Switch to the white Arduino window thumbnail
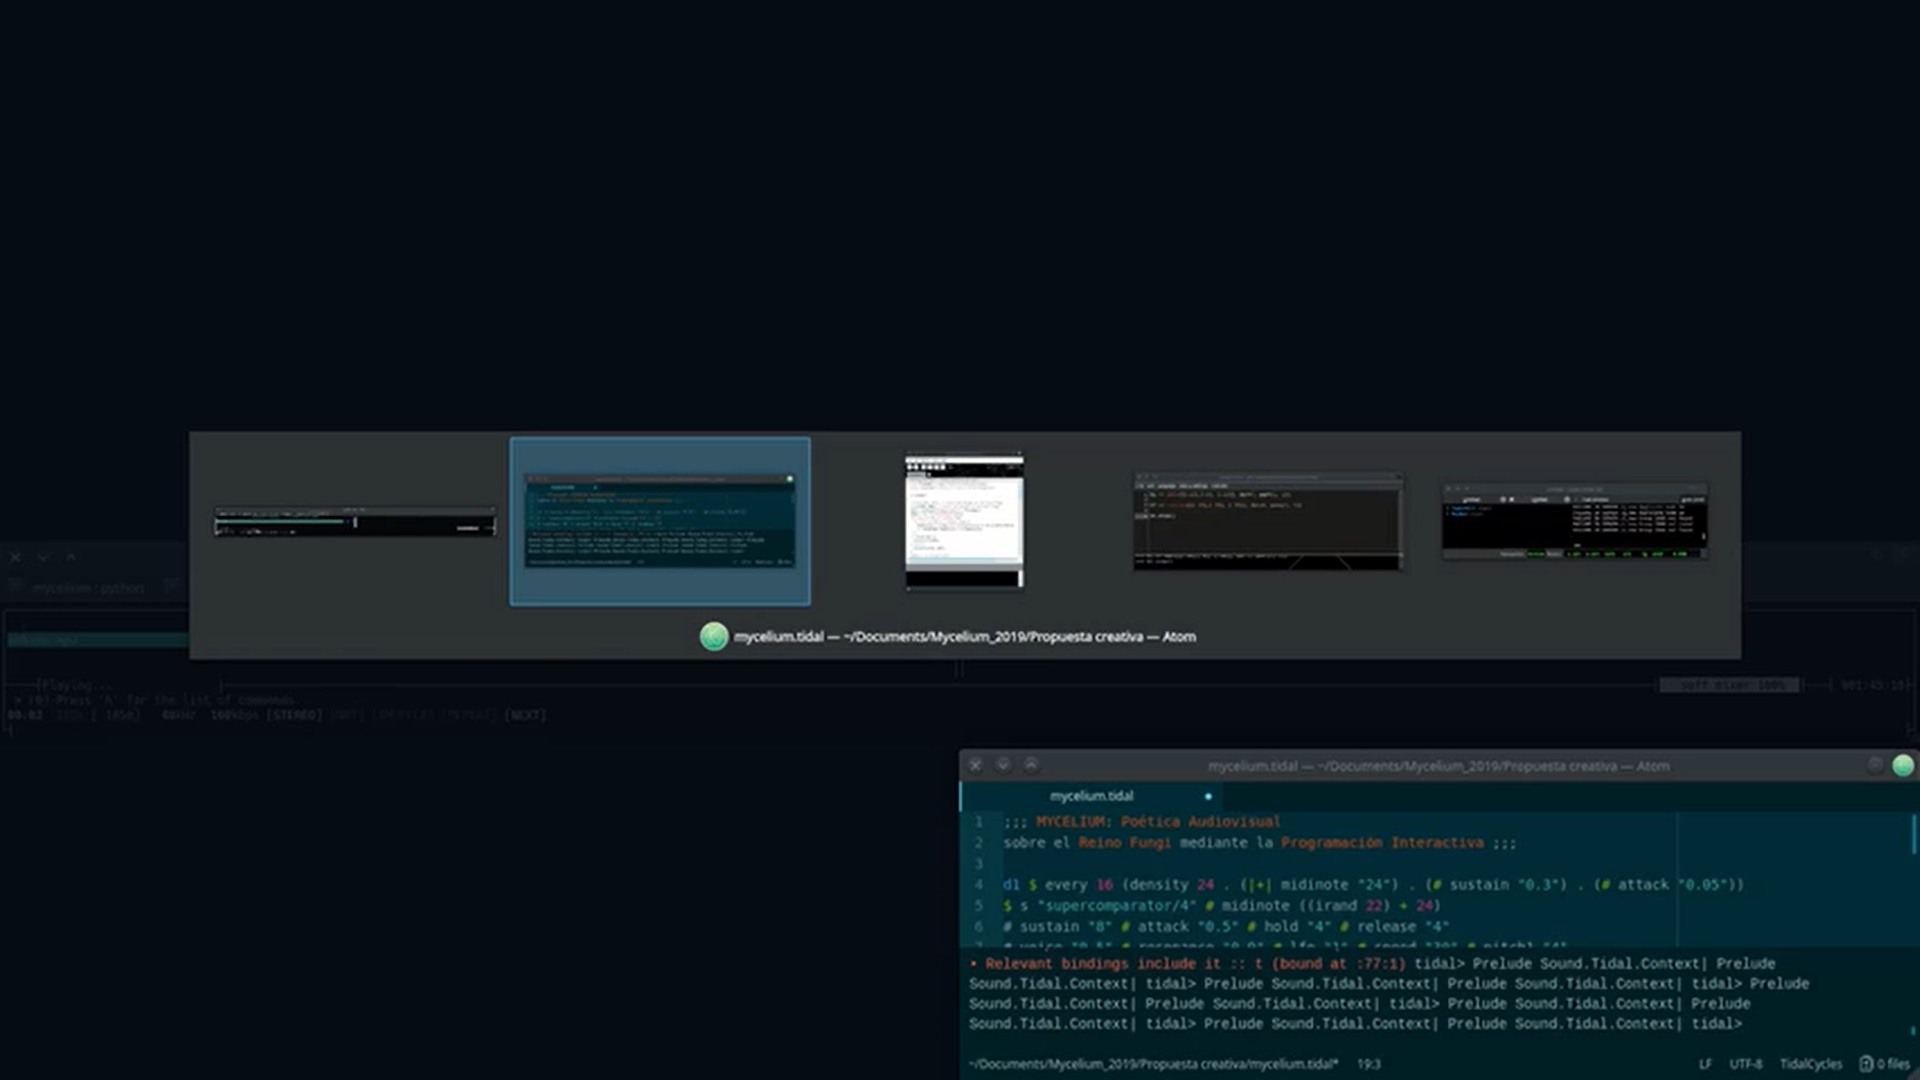This screenshot has height=1080, width=1920. click(964, 521)
